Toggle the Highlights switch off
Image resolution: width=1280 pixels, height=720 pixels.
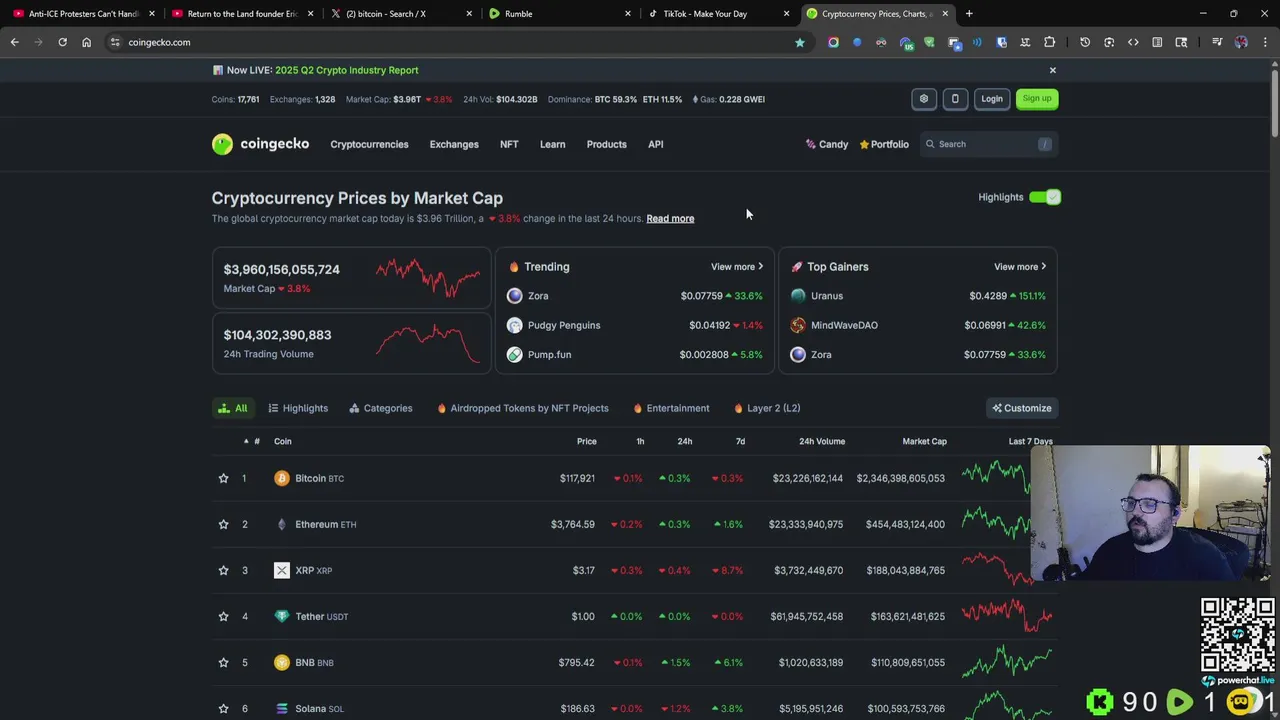1045,197
